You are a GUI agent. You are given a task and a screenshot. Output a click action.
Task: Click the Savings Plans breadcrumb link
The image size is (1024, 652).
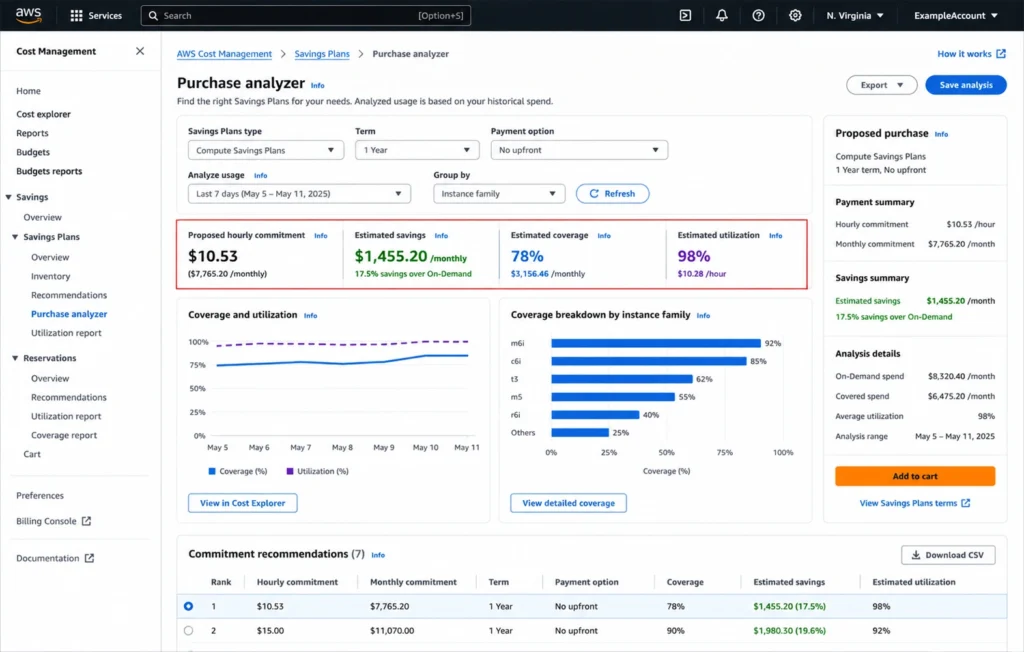coord(322,54)
